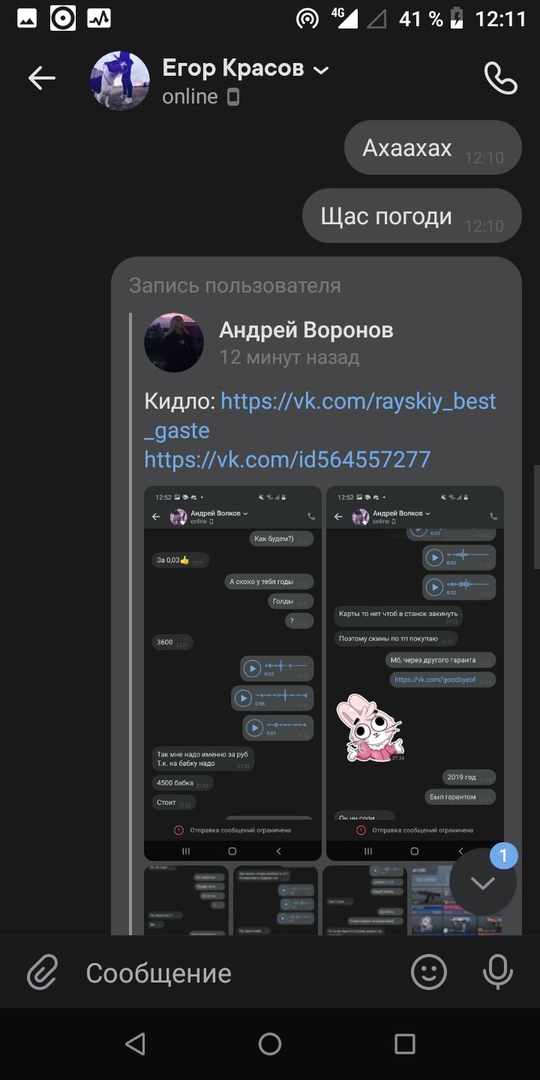Open first attached screenshot with 'Как будем?)'

(233, 673)
